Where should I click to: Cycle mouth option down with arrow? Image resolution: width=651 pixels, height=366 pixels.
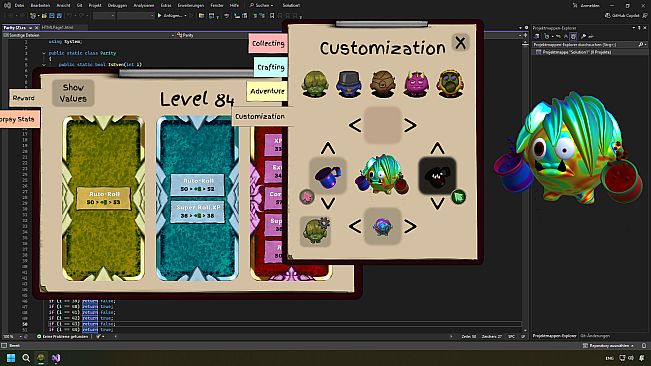[x=437, y=204]
